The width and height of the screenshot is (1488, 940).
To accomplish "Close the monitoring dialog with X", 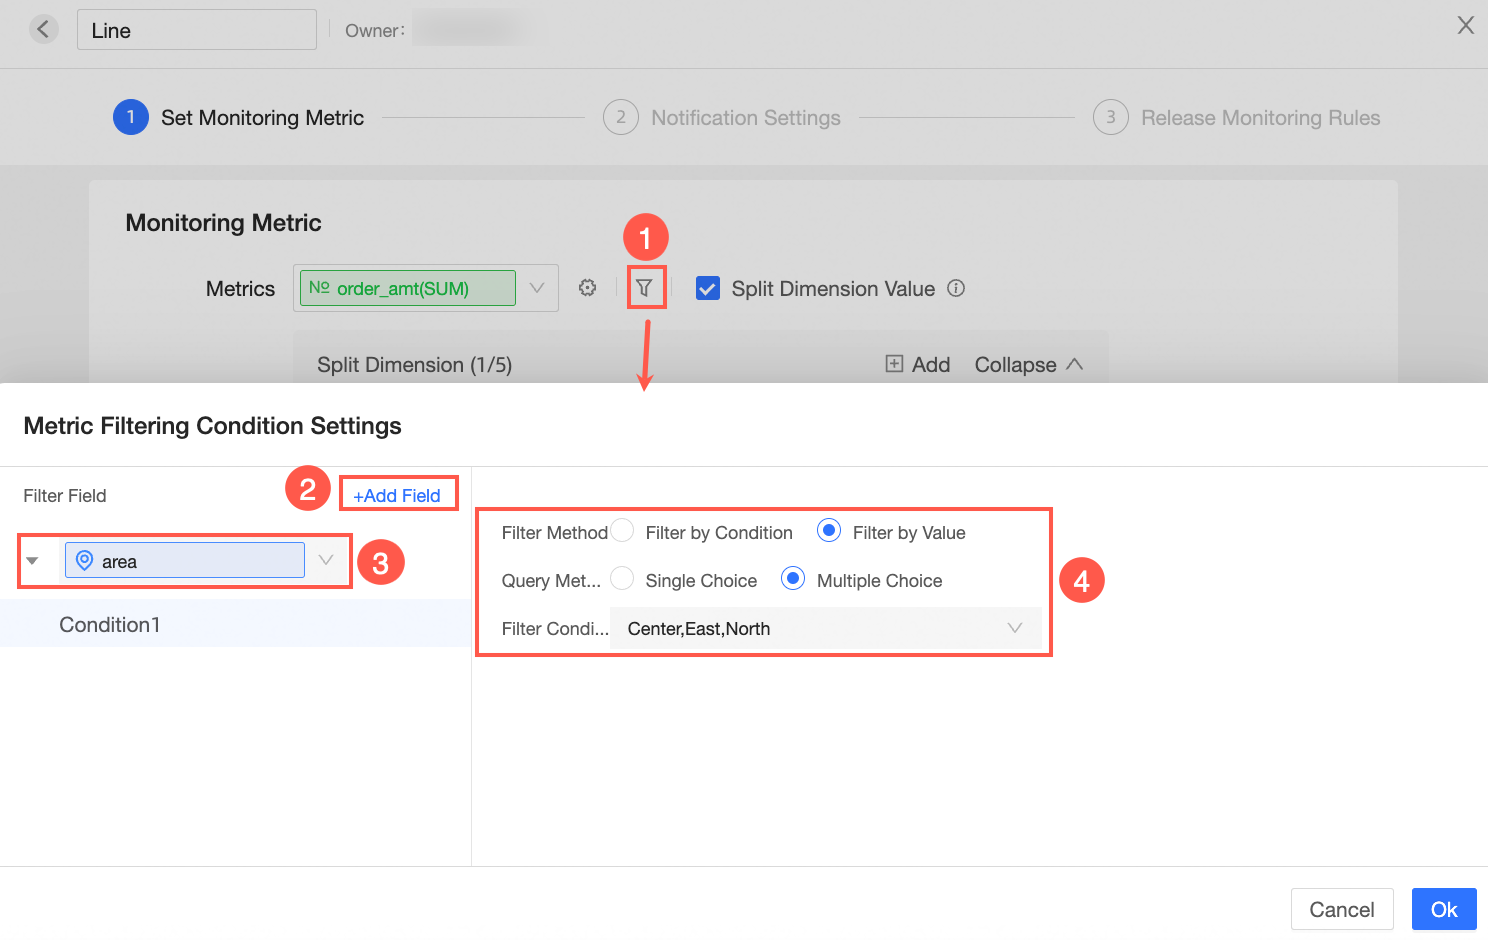I will (x=1465, y=25).
